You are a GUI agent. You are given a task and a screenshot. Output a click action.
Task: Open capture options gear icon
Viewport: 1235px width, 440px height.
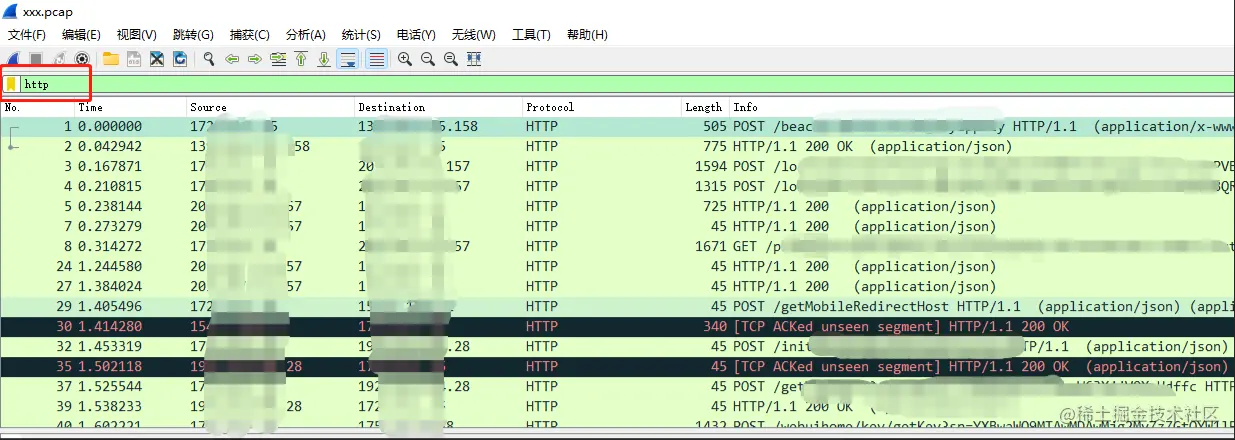coord(82,59)
